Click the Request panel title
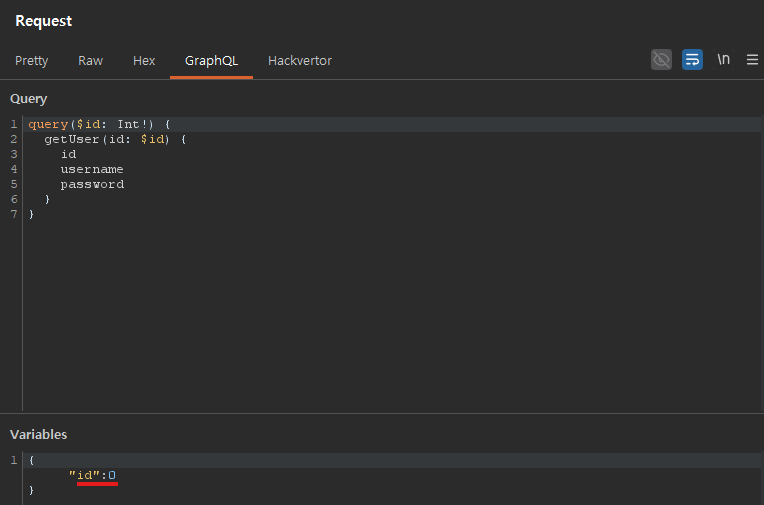This screenshot has height=505, width=764. pyautogui.click(x=43, y=21)
